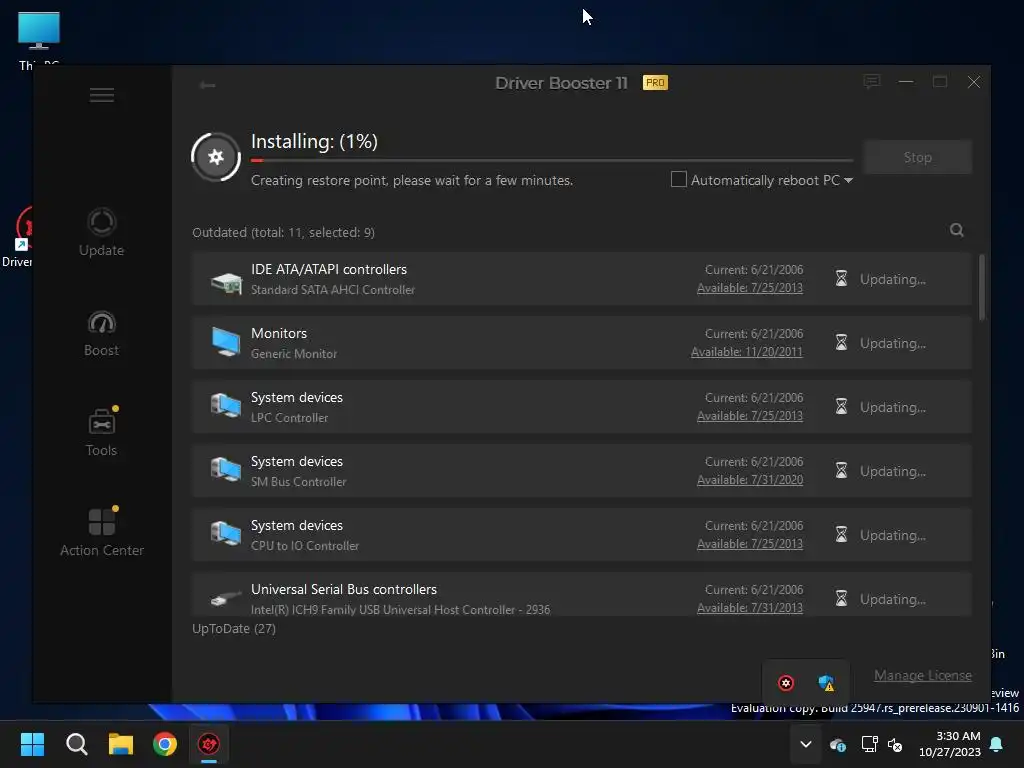Click the Stop button

pos(918,157)
